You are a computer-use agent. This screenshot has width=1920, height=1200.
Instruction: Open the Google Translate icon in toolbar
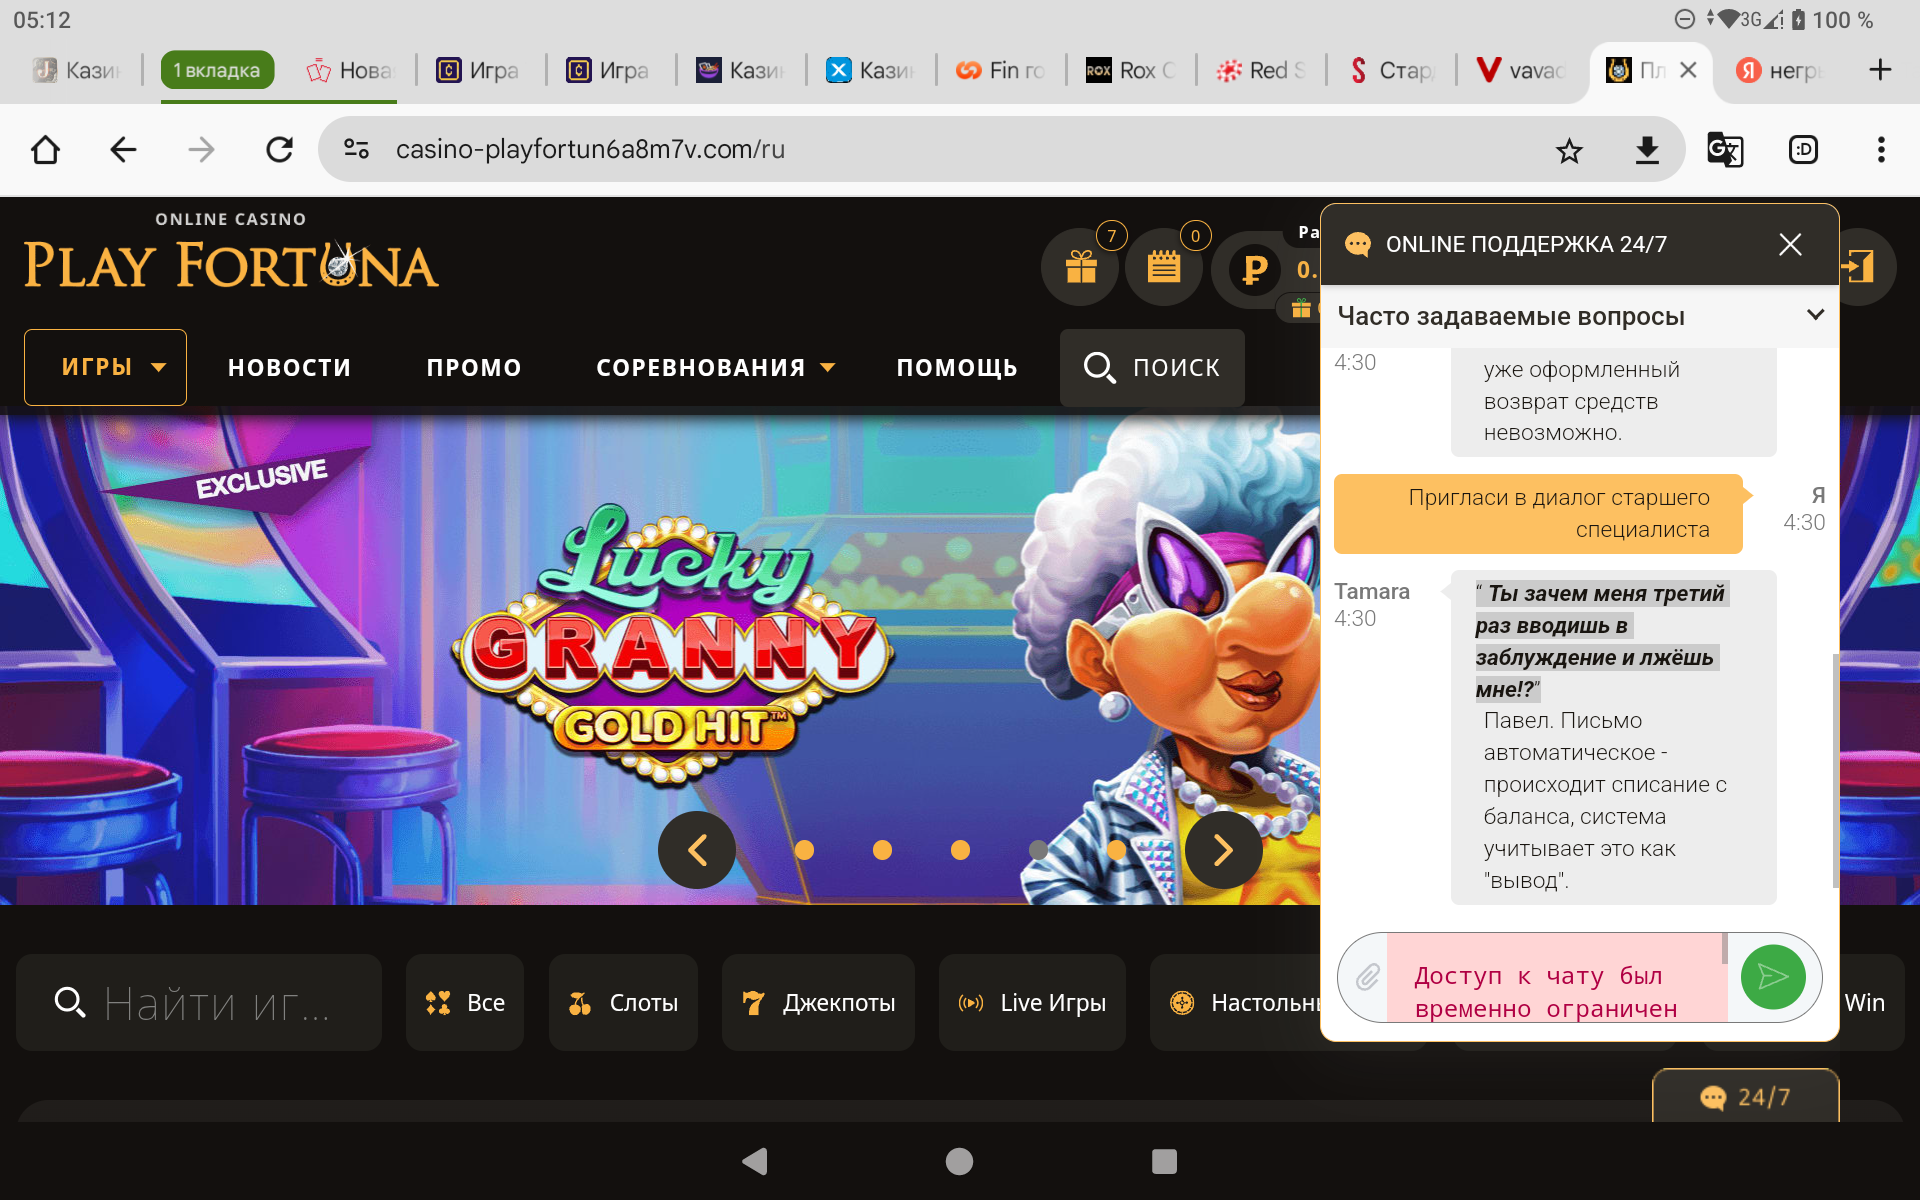pos(1724,150)
